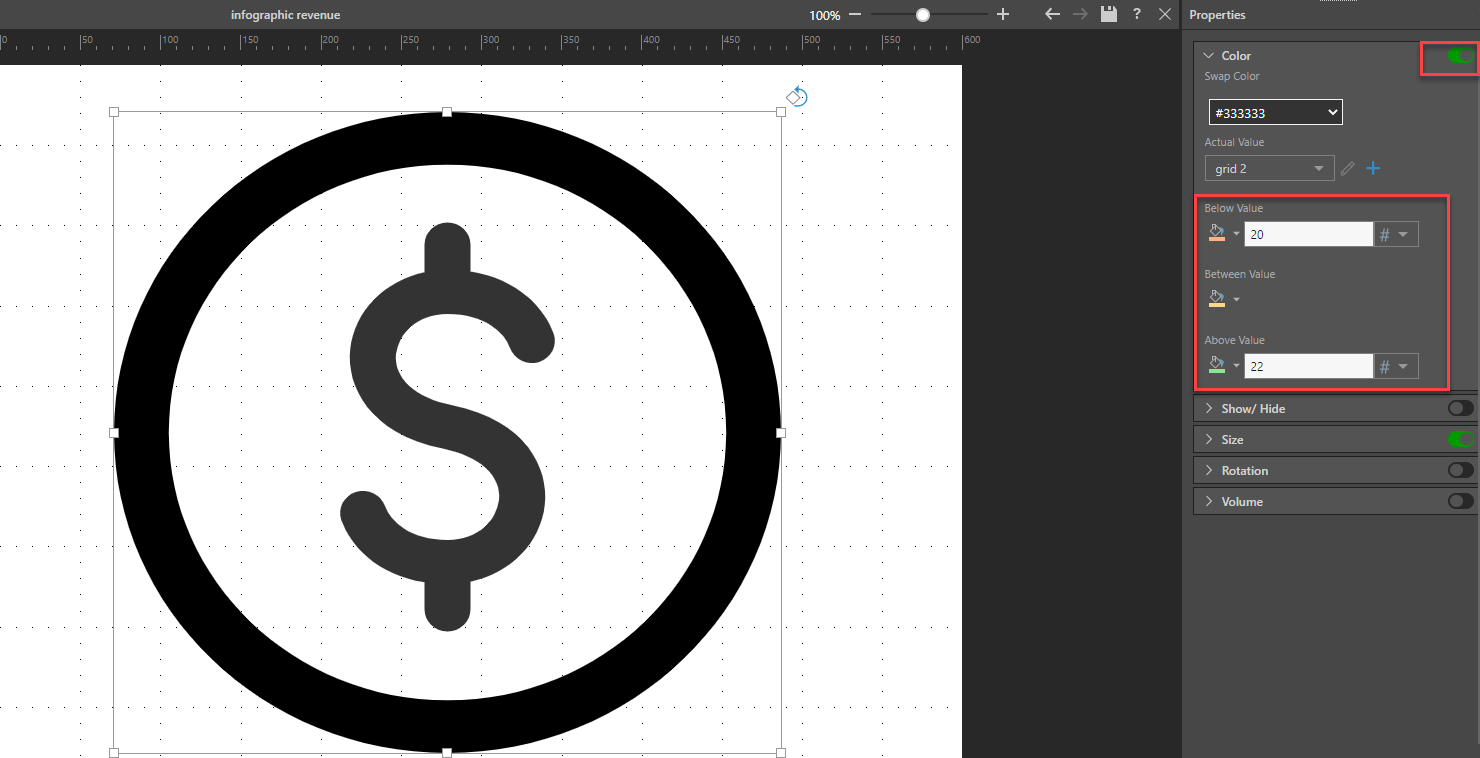The height and width of the screenshot is (758, 1480).
Task: Click the rotate handle above the shape
Action: pyautogui.click(x=797, y=96)
